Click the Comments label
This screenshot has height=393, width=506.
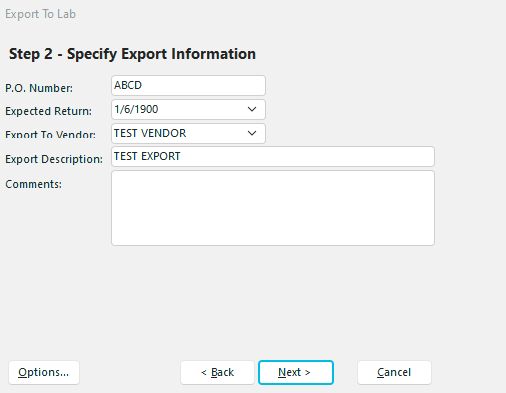coord(33,184)
